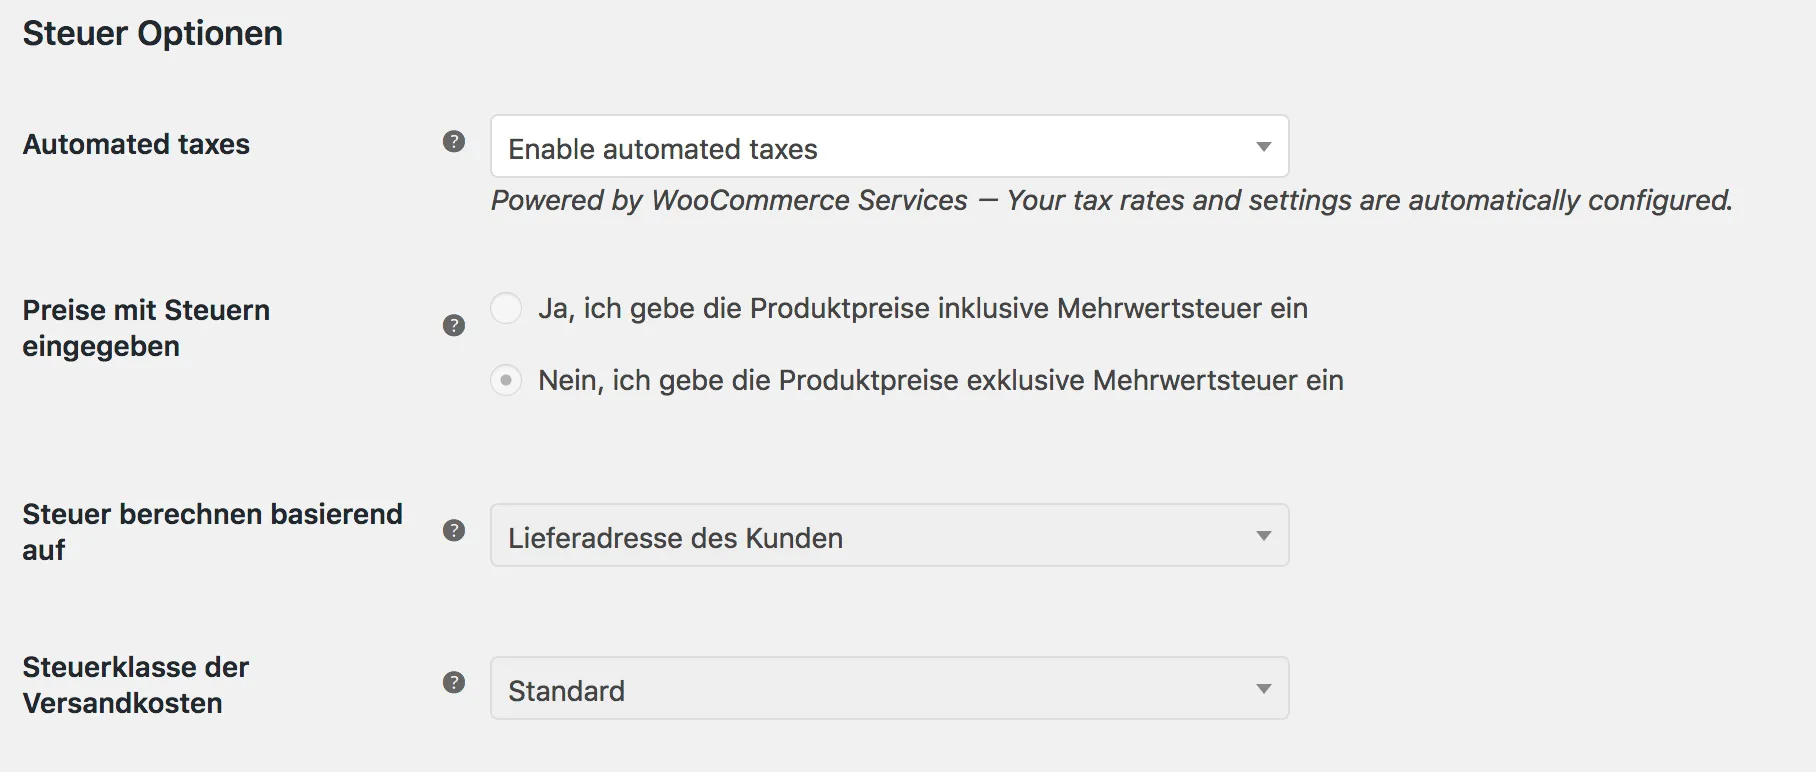Select radio button for prices exklusive Mehrwertsteuer

[x=506, y=380]
